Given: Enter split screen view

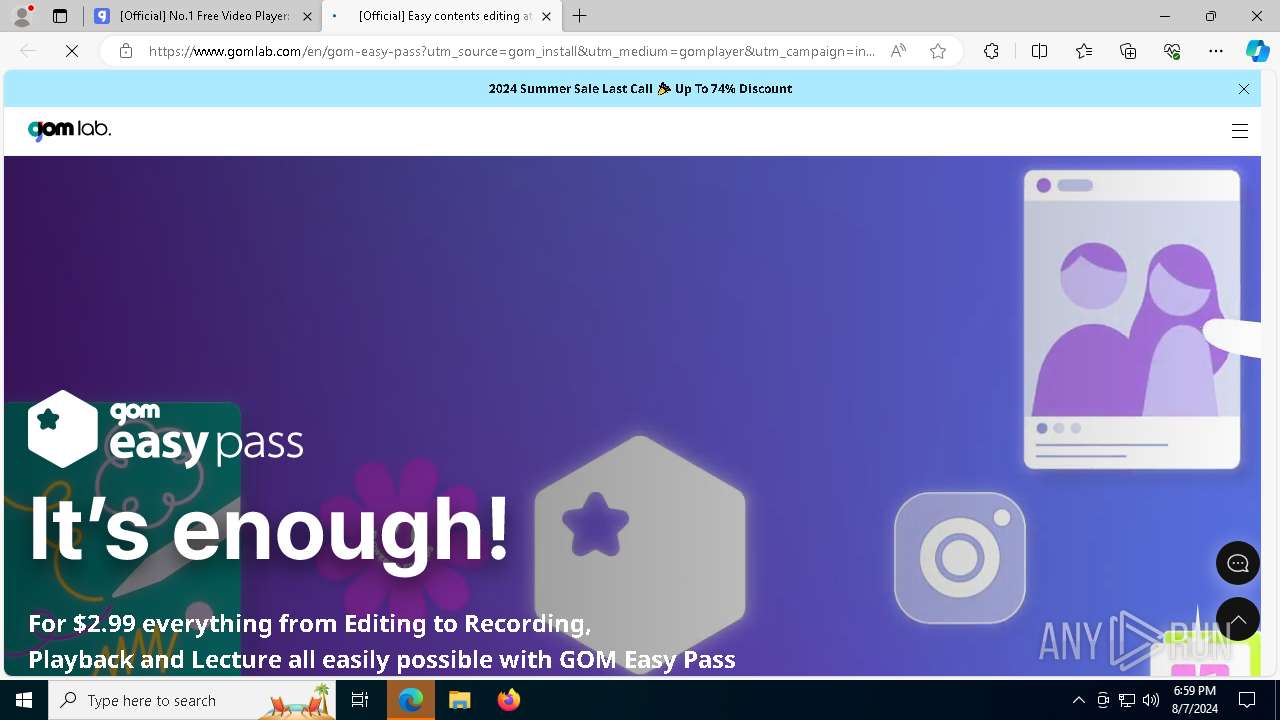Looking at the screenshot, I should tap(1039, 51).
